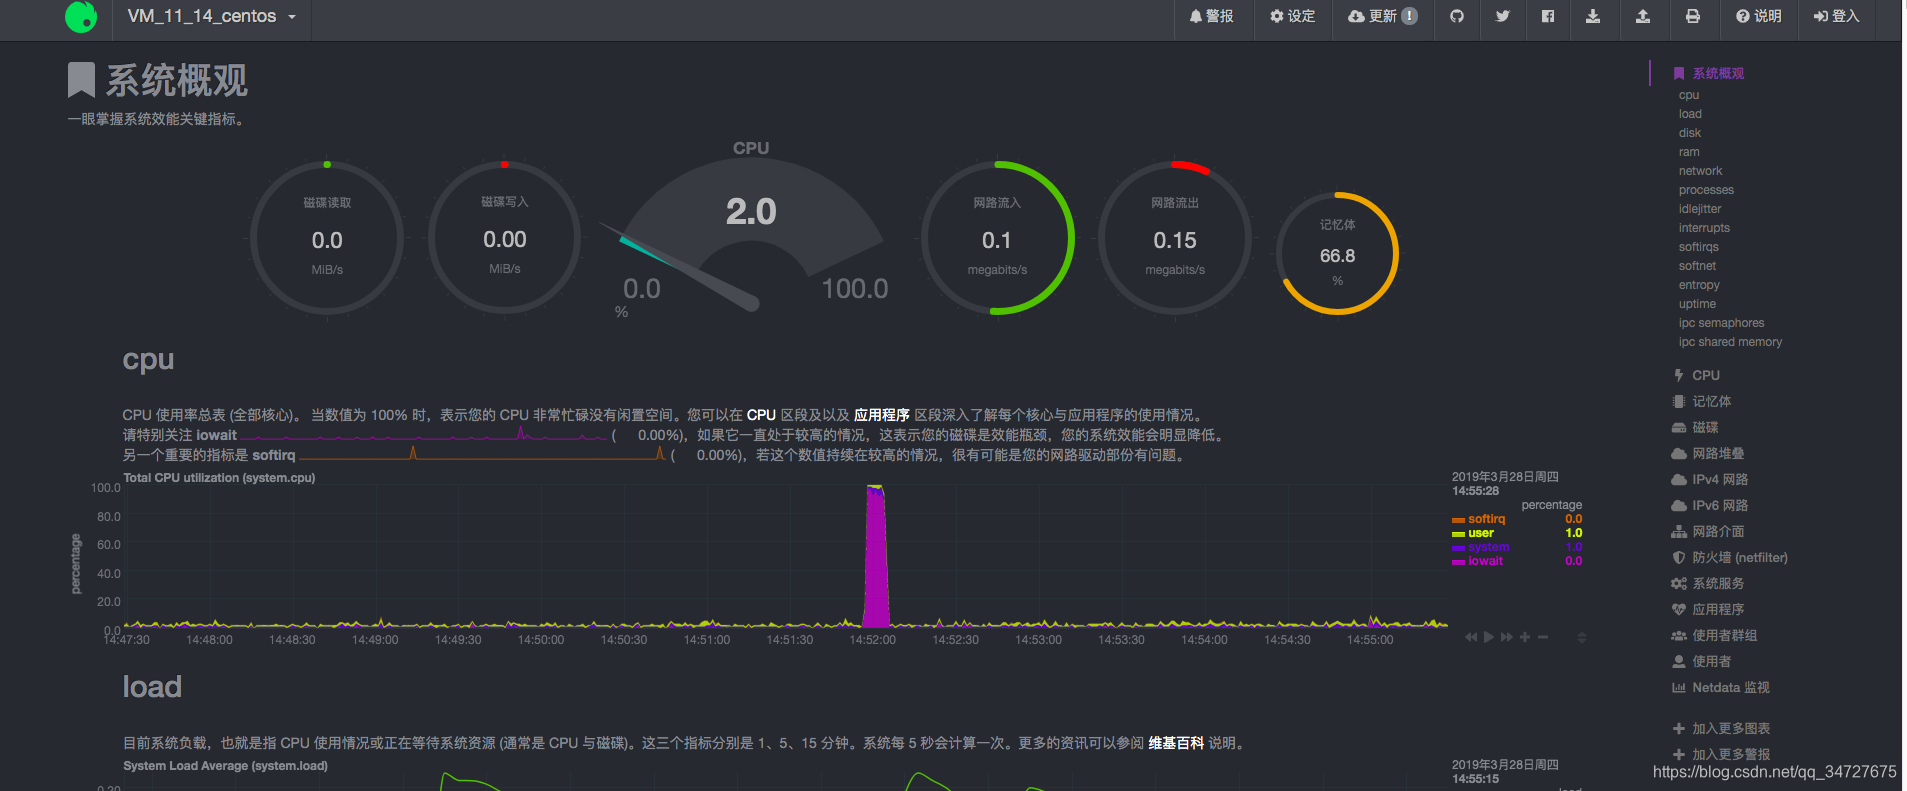Click the 更新 update cloud button
The width and height of the screenshot is (1907, 791).
click(x=1383, y=17)
